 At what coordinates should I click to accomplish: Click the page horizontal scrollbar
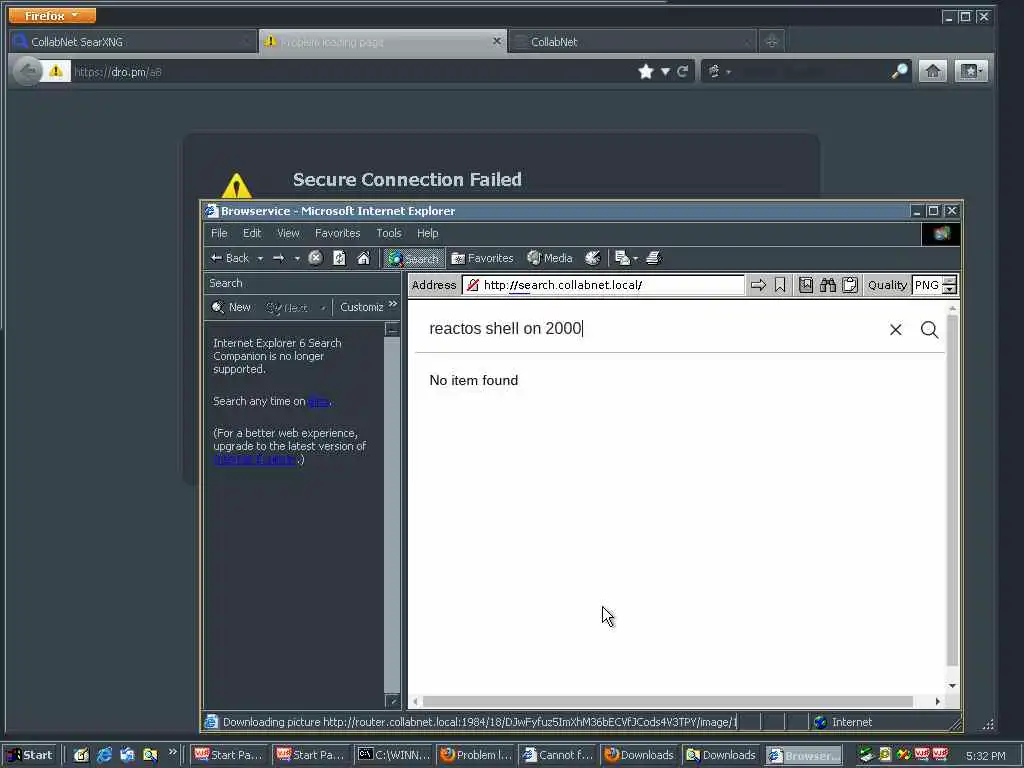tap(667, 701)
